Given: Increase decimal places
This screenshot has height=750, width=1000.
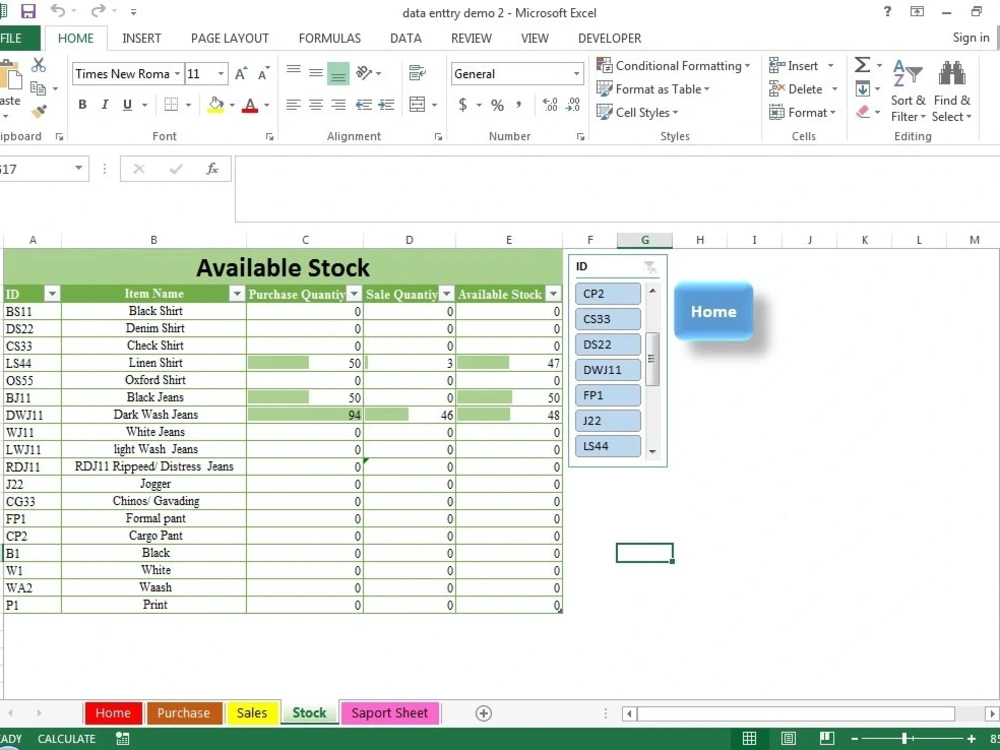Looking at the screenshot, I should tap(550, 105).
